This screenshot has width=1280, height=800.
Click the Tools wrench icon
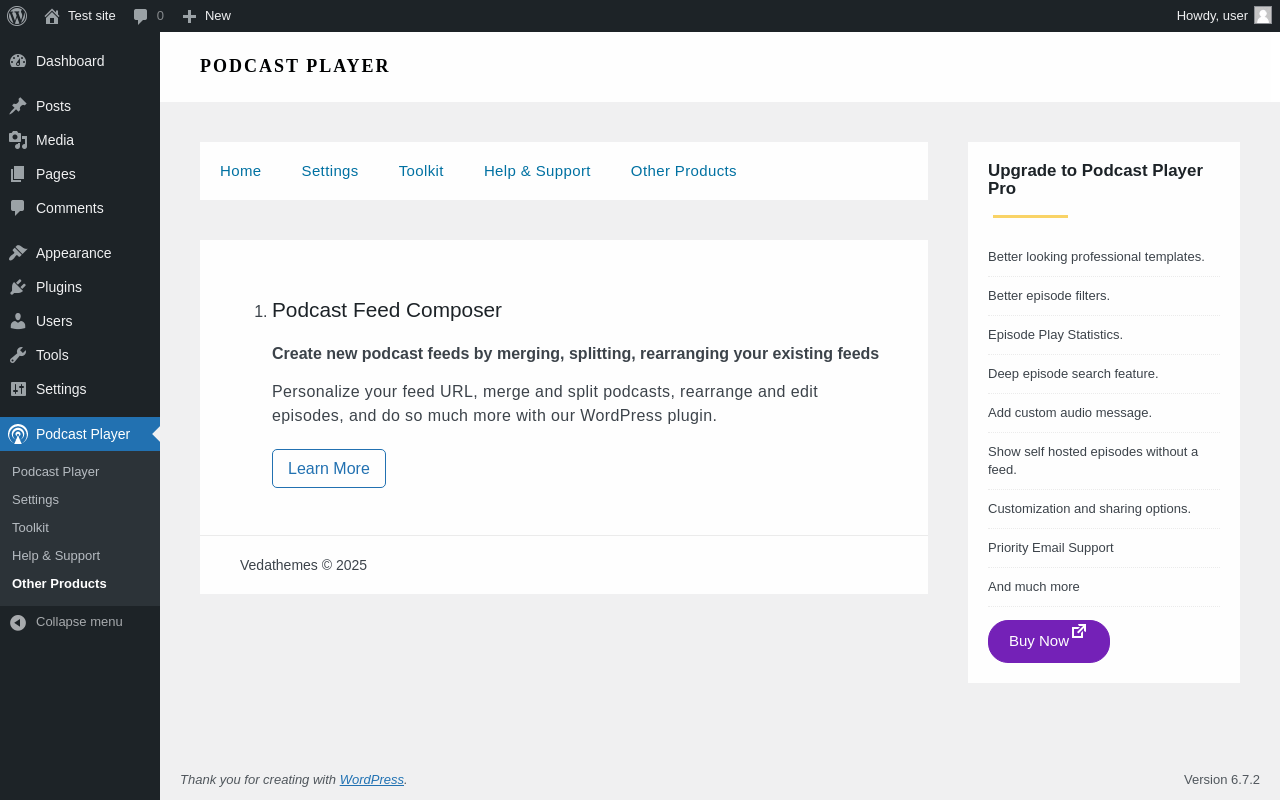point(18,355)
